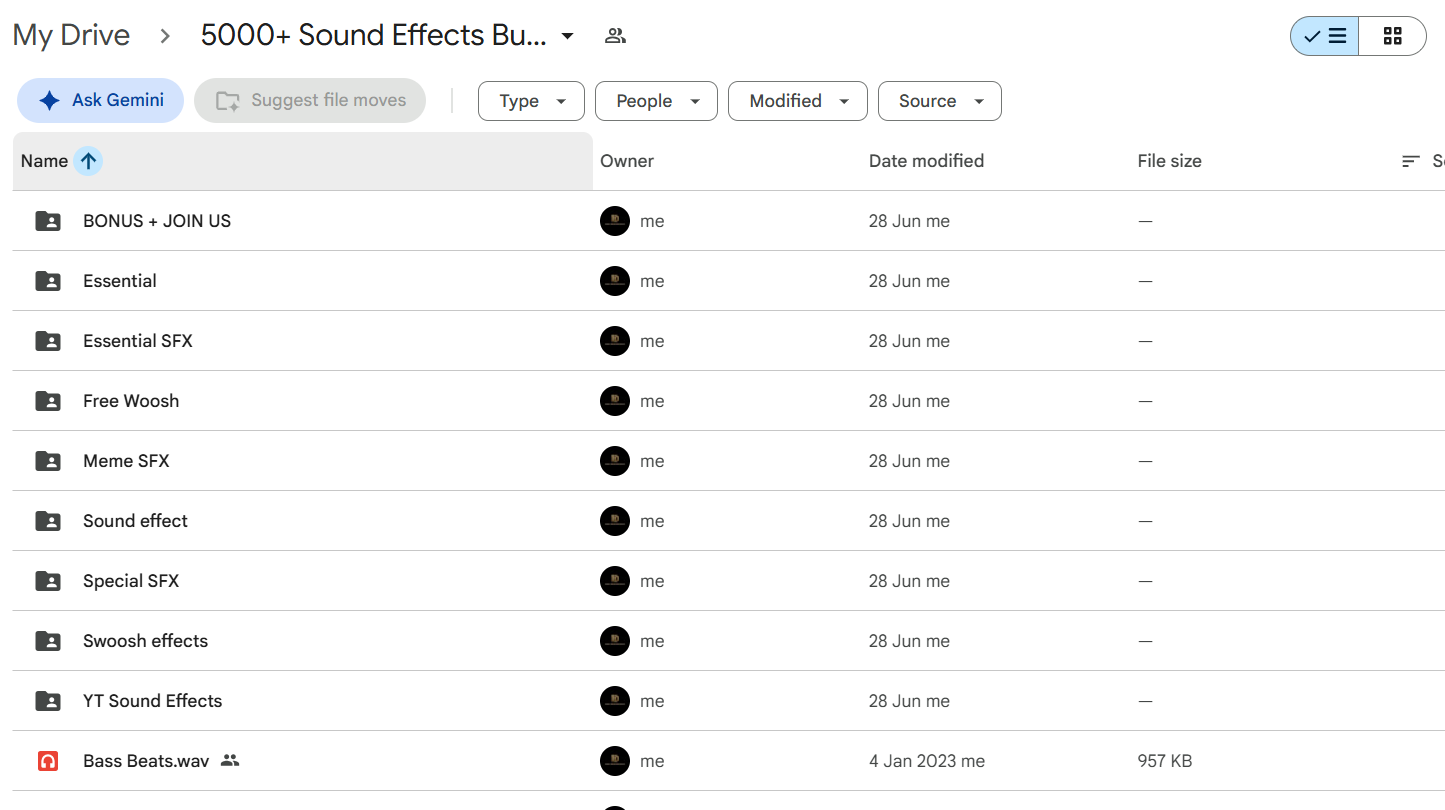Select the Free Woosh folder icon

point(48,401)
